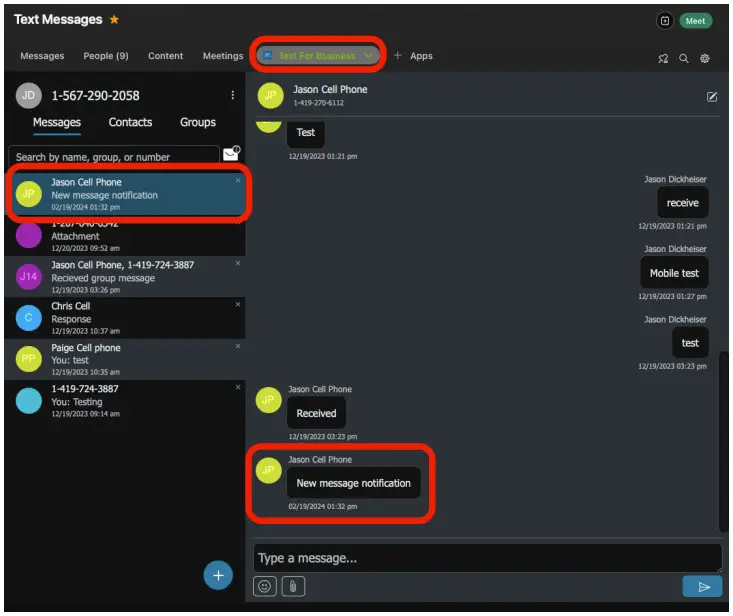Send the message with the arrow button
Screen dimensions: 733x616
(702, 587)
